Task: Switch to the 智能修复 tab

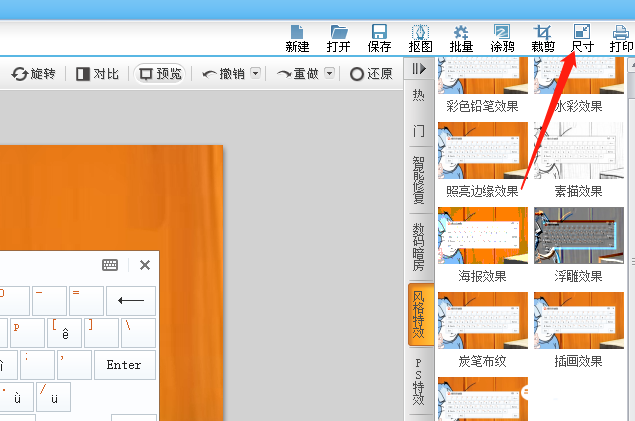Action: click(x=419, y=180)
